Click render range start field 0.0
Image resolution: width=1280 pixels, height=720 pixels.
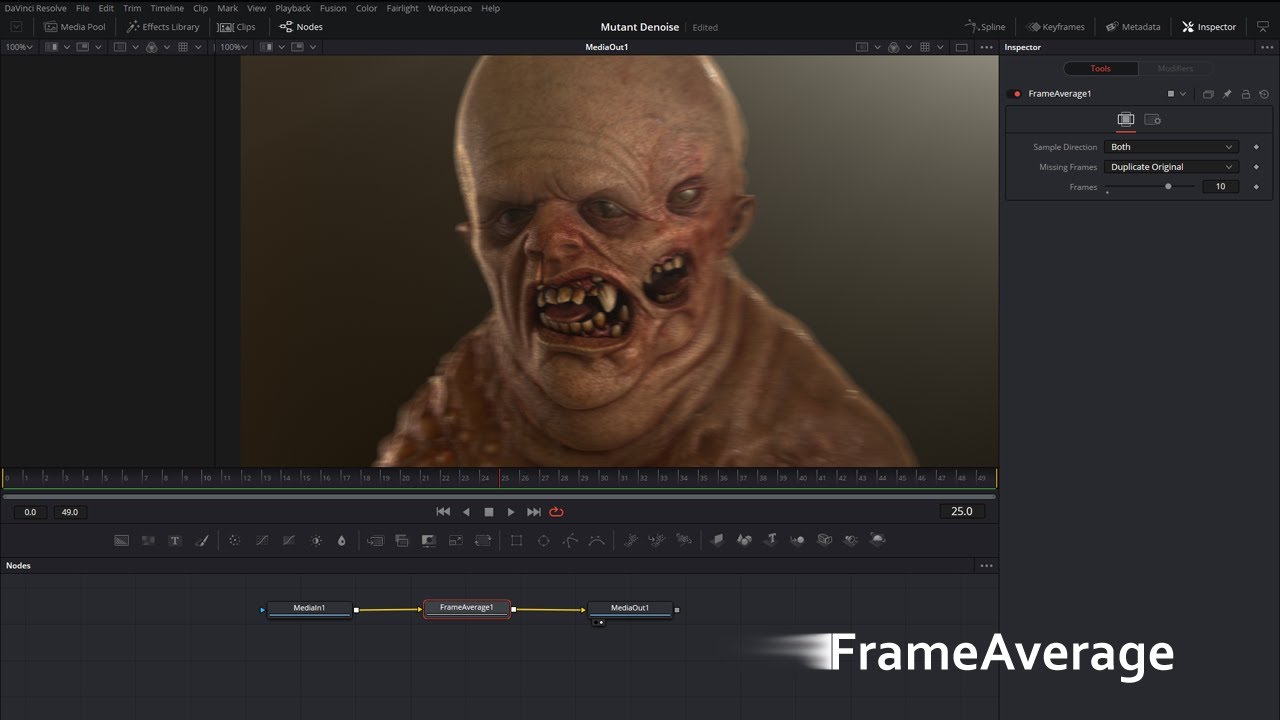[30, 512]
